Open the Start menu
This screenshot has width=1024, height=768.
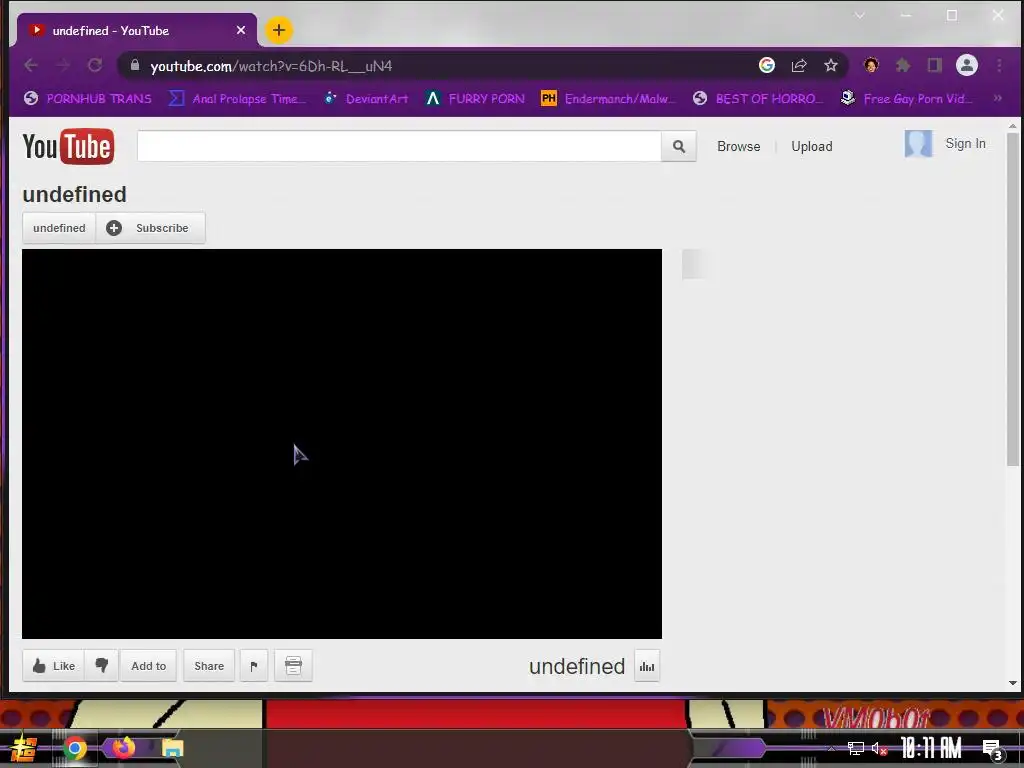[x=24, y=748]
